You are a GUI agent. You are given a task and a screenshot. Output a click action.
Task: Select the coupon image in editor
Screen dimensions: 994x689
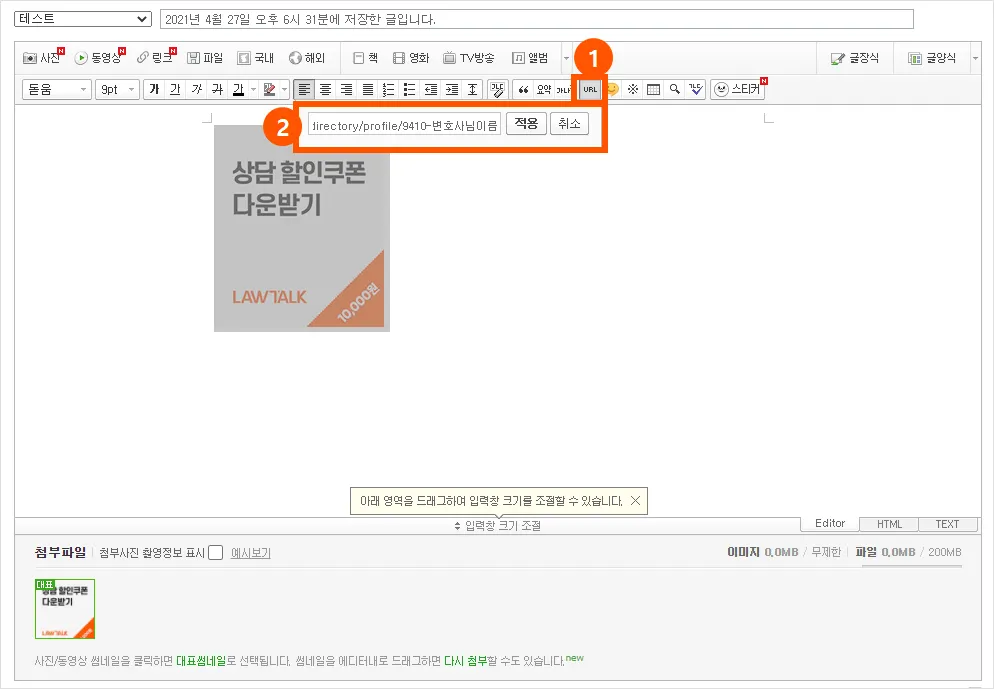(x=302, y=228)
